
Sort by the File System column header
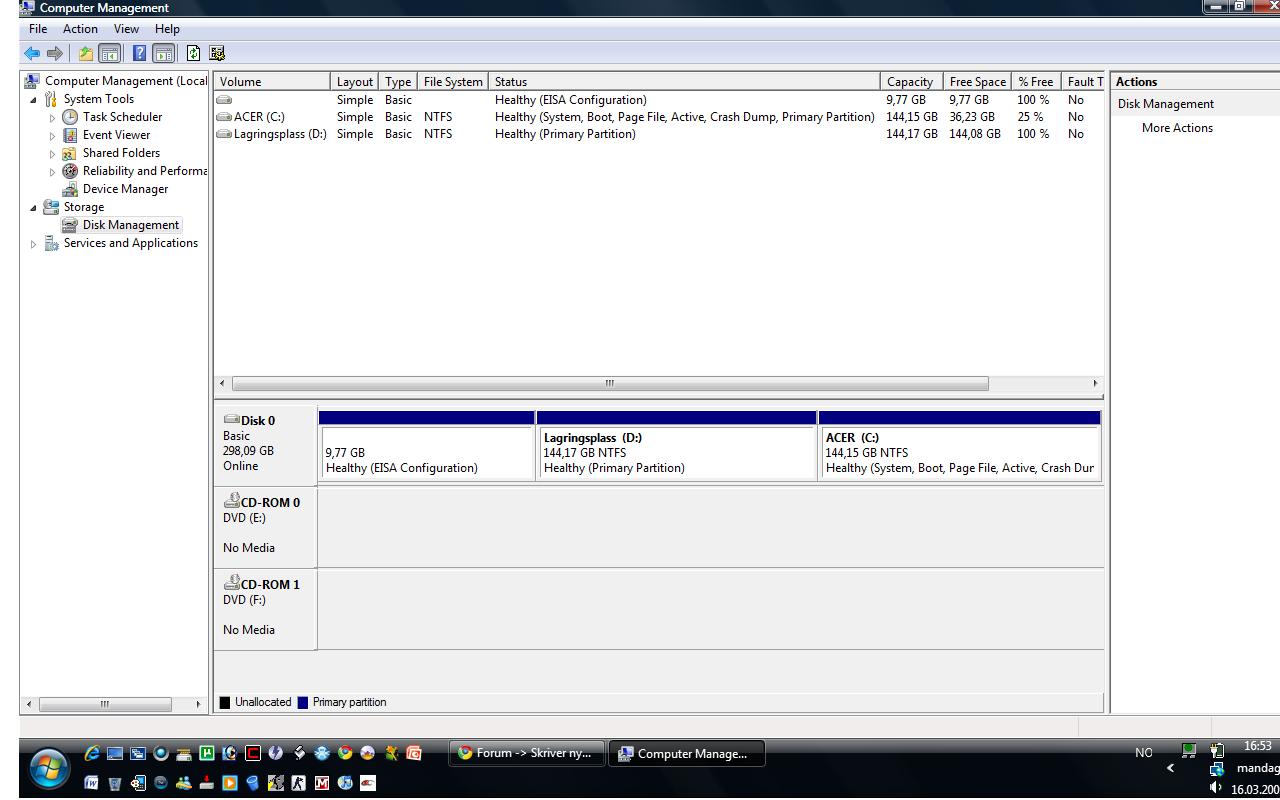pos(453,82)
